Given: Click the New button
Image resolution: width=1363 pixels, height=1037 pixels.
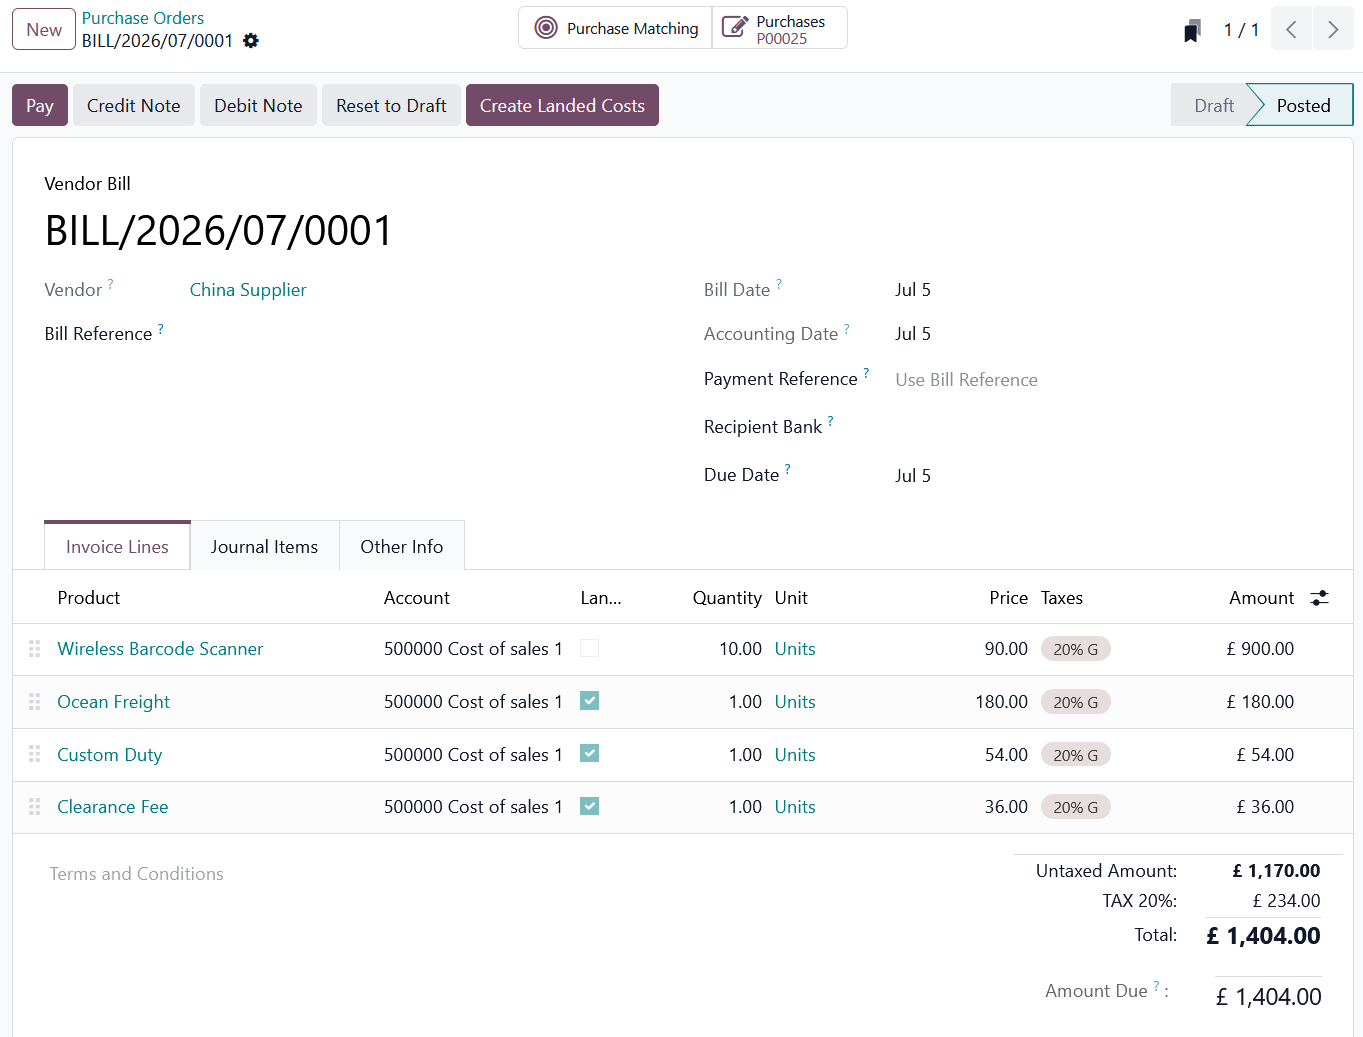Looking at the screenshot, I should click(x=44, y=29).
